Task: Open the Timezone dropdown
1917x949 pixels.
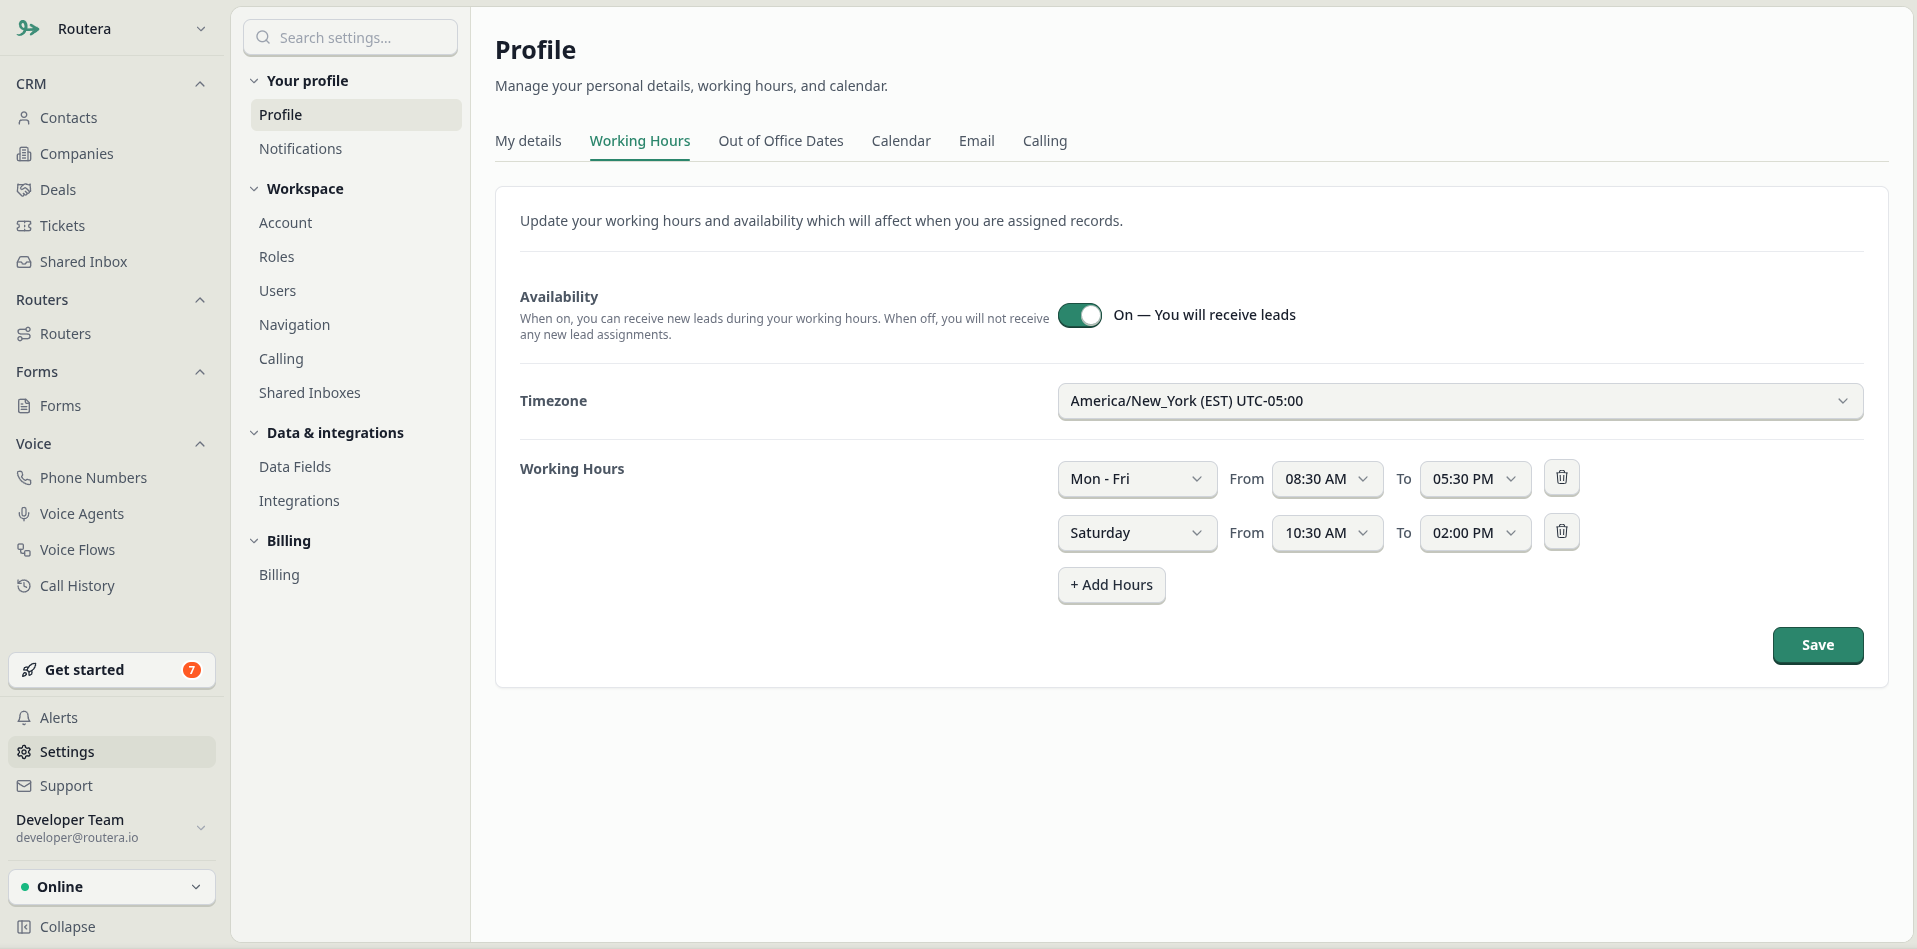Action: (x=1460, y=401)
